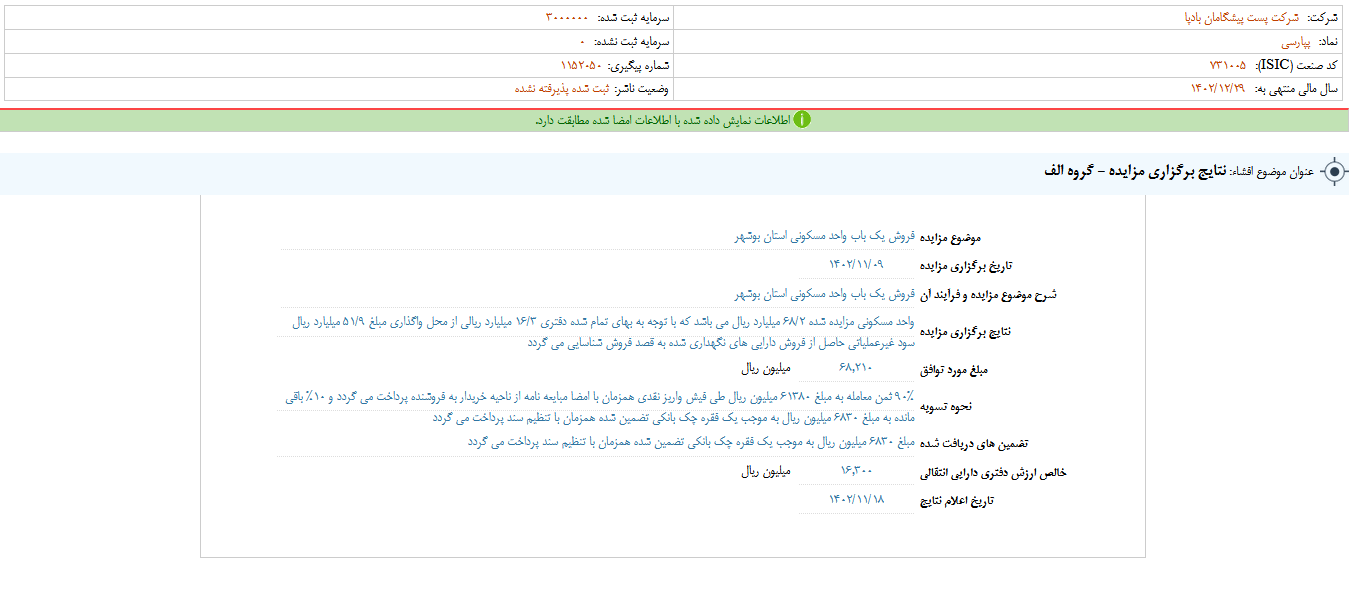The width and height of the screenshot is (1349, 605).
Task: Click the received guarantees field text
Action: pyautogui.click(x=691, y=441)
